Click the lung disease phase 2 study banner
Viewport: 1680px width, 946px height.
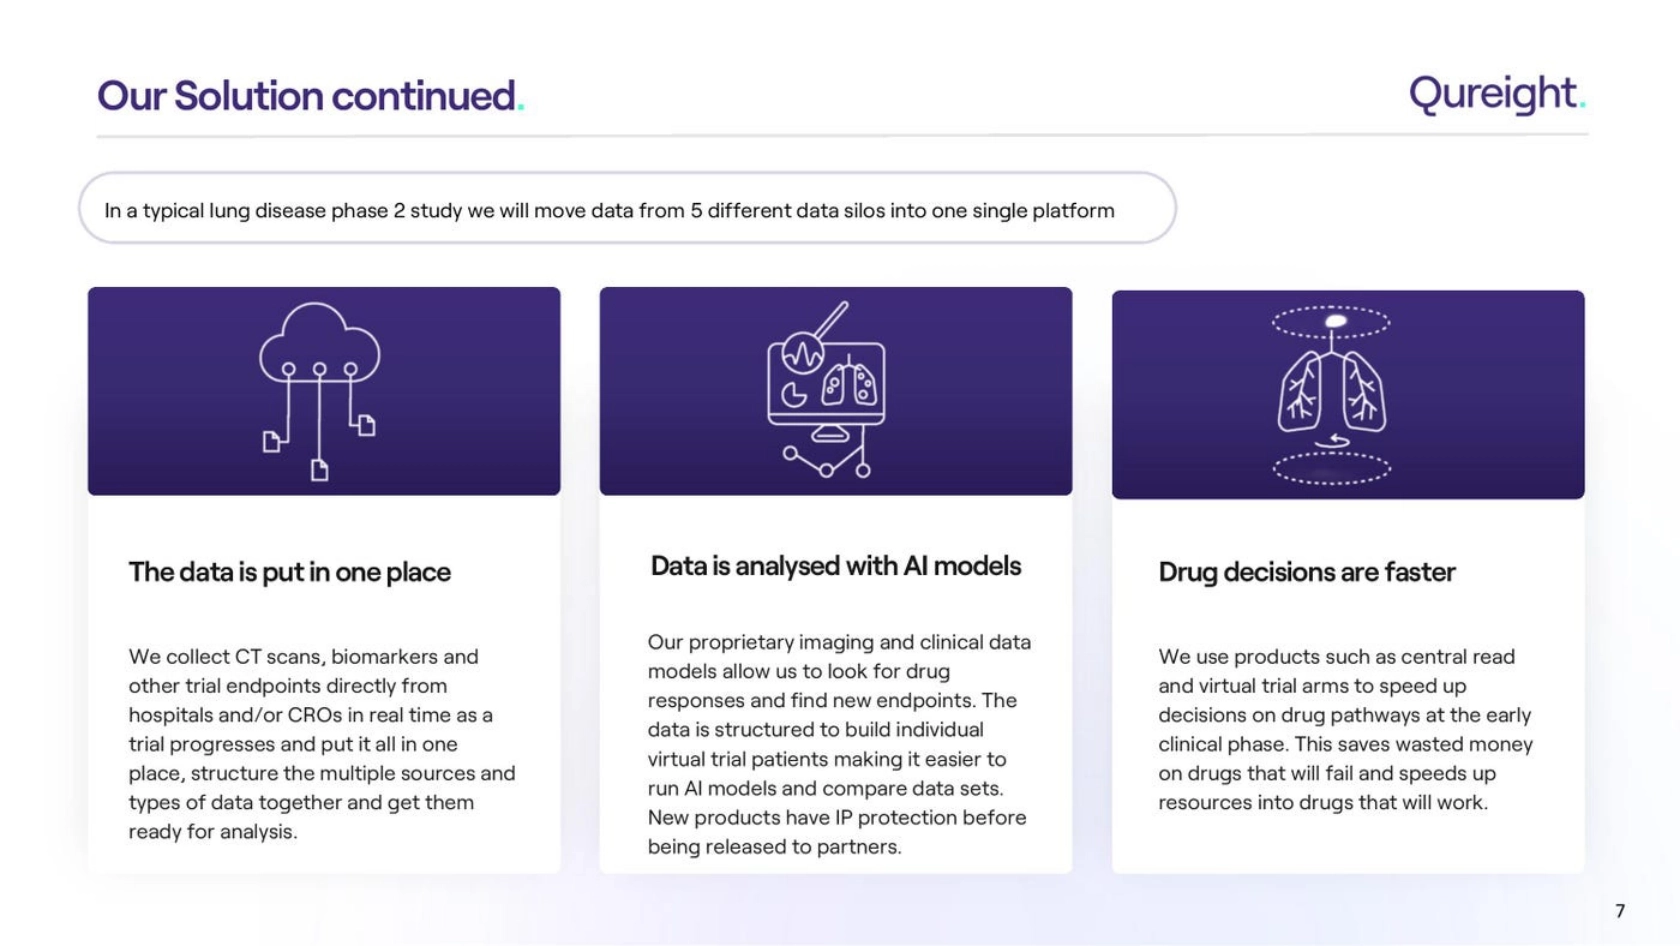pyautogui.click(x=627, y=208)
